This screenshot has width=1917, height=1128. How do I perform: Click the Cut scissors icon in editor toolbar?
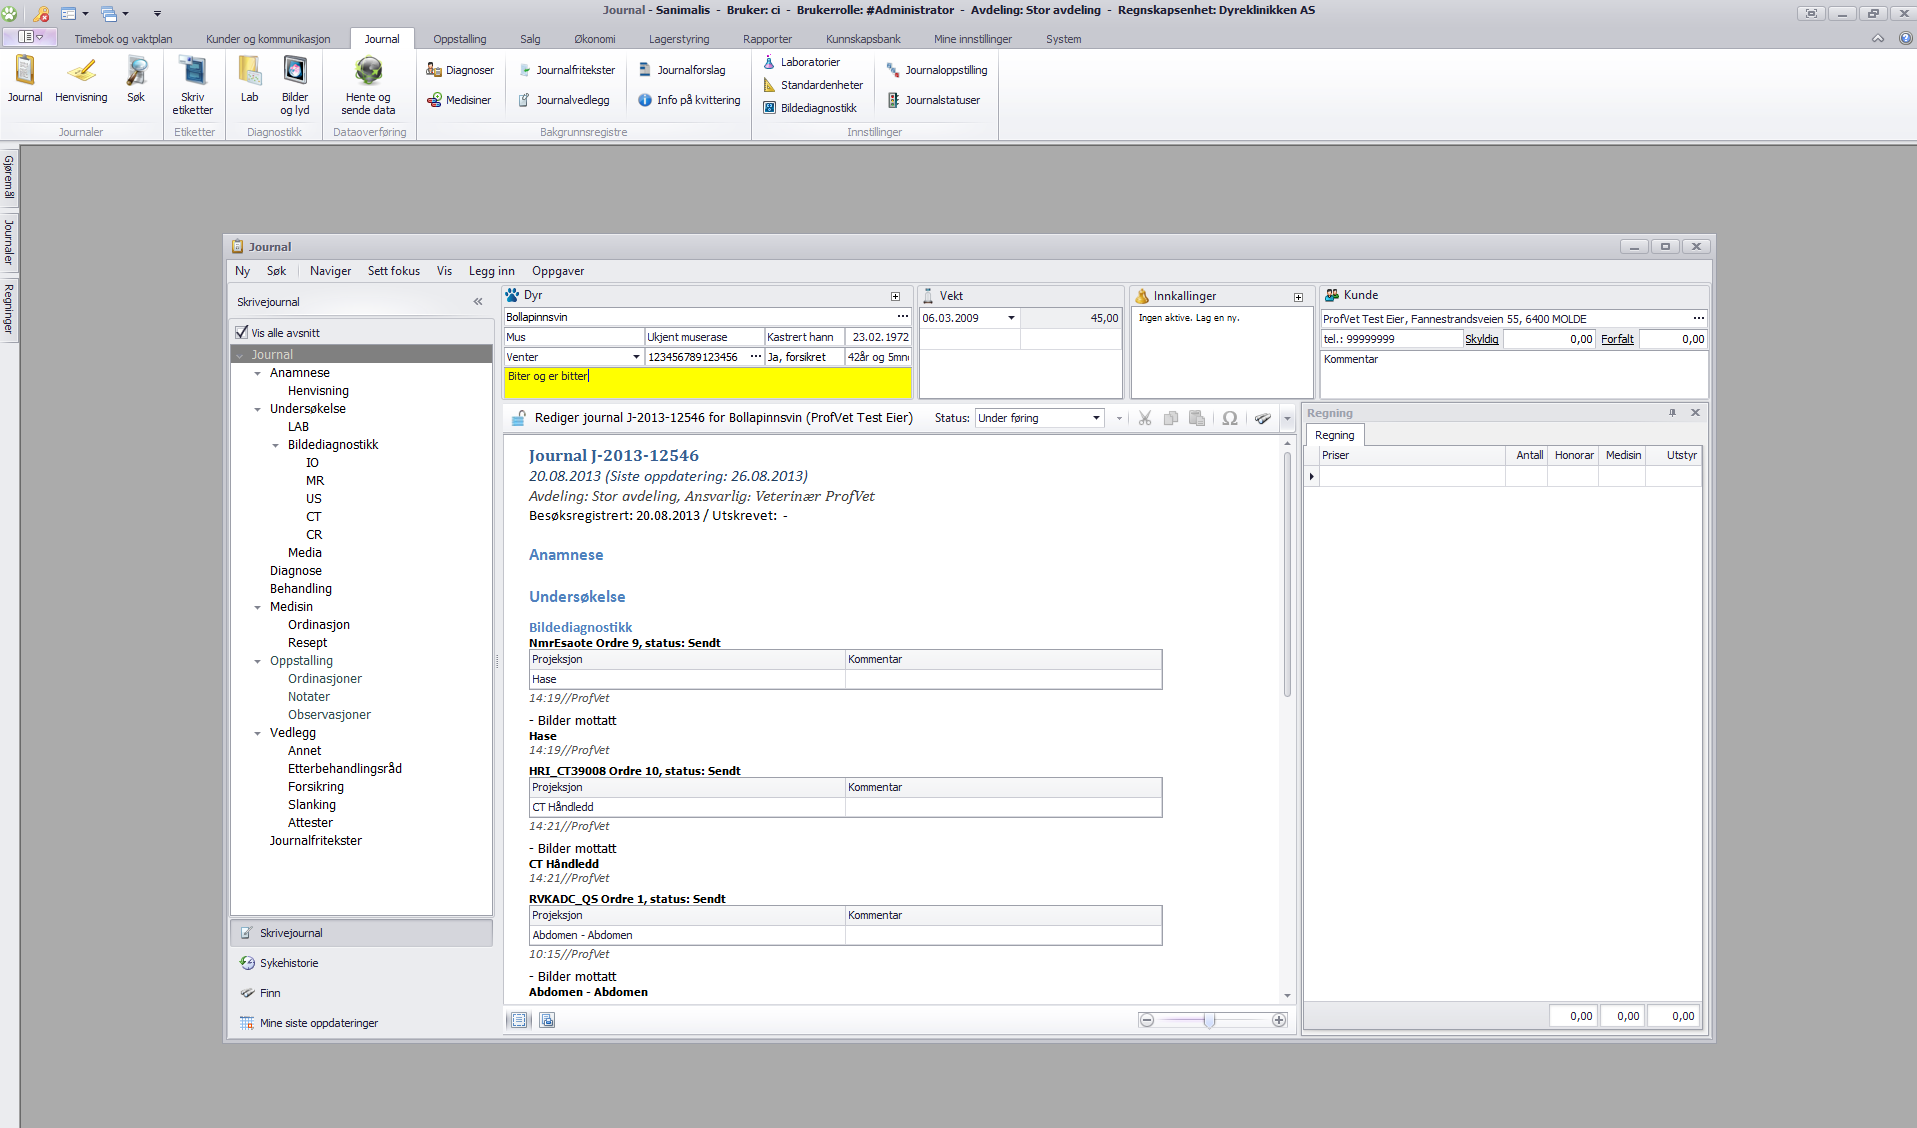(1145, 418)
